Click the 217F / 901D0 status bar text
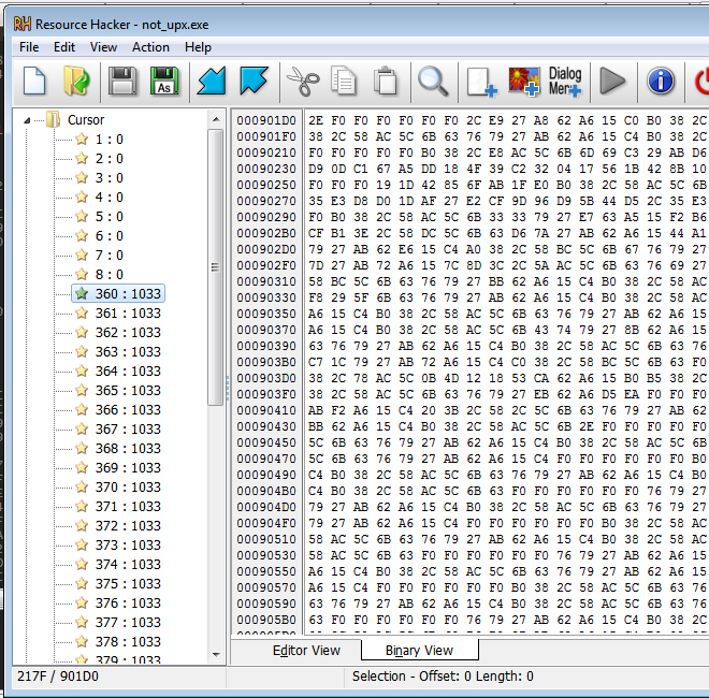This screenshot has width=709, height=698. (x=58, y=676)
